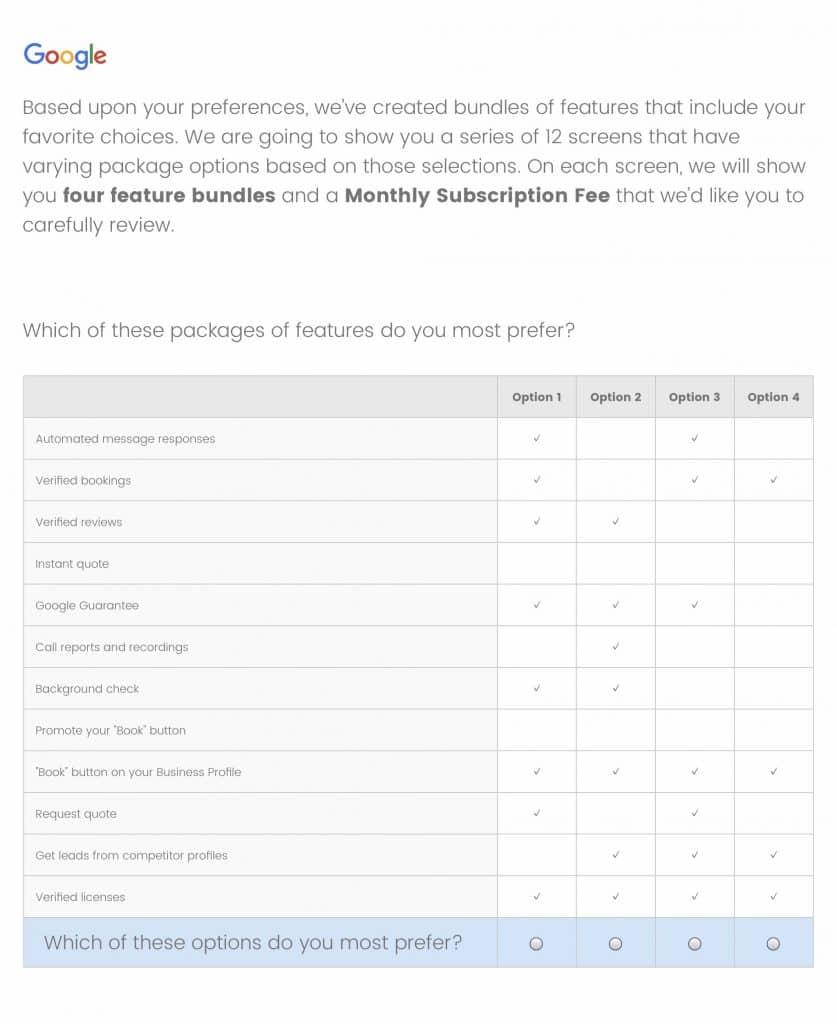The height and width of the screenshot is (1024, 837).
Task: Click Option 3 checkmark for Request quote
Action: pos(695,813)
